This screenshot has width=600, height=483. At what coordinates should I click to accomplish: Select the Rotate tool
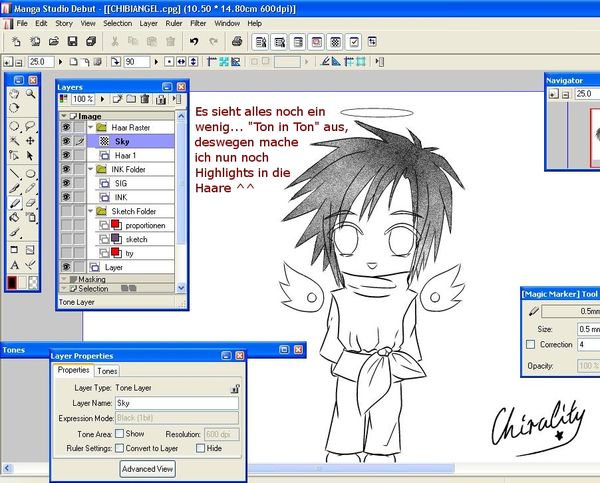14,108
